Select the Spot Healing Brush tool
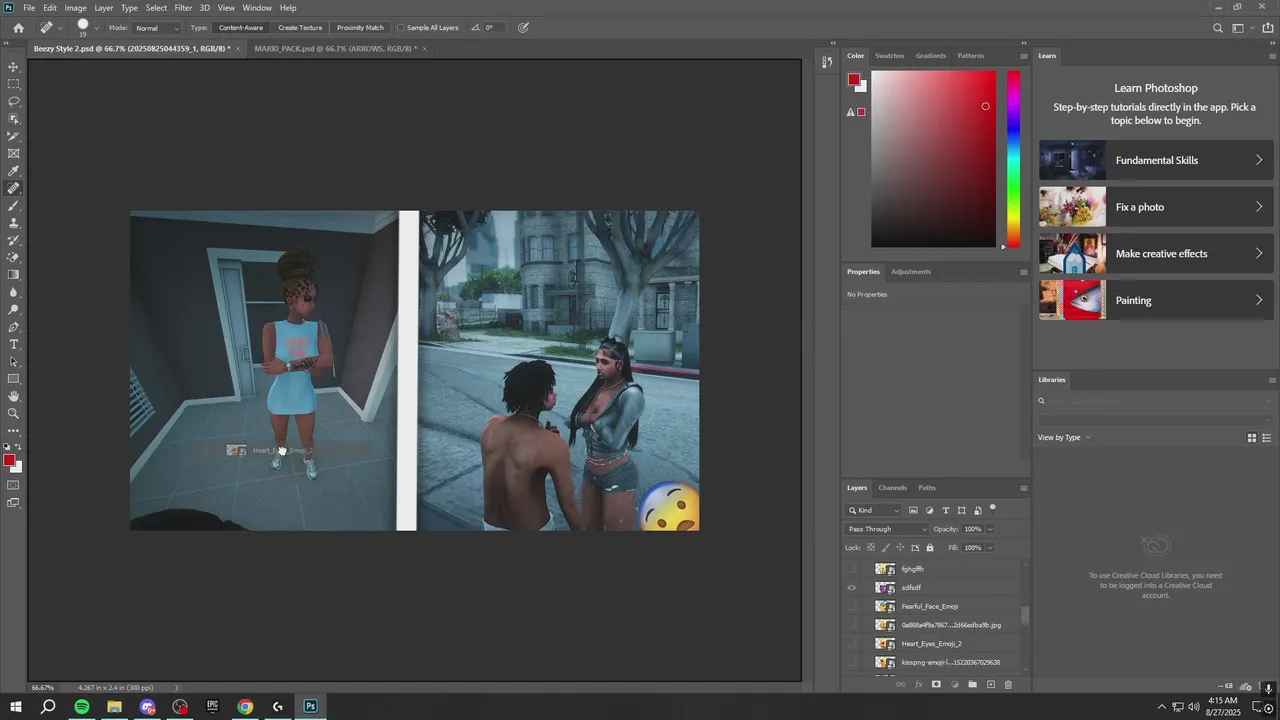 click(14, 188)
